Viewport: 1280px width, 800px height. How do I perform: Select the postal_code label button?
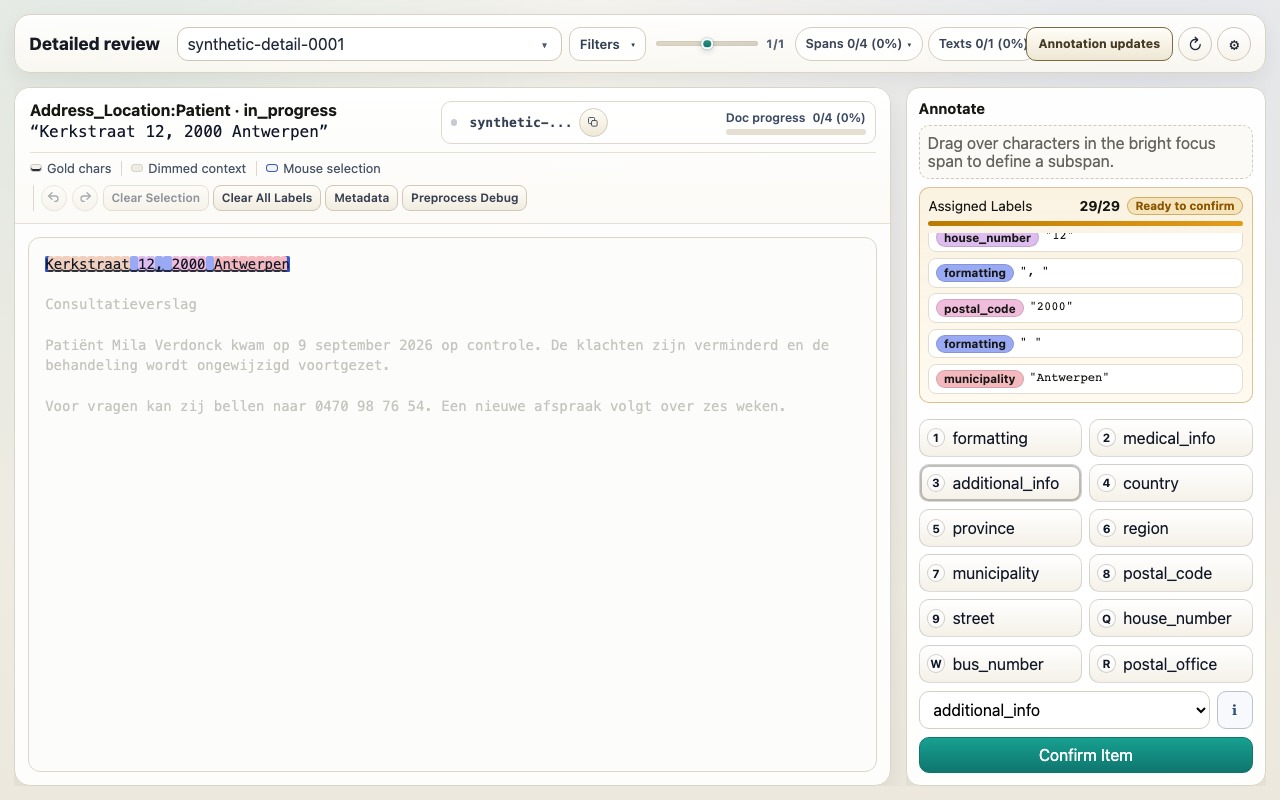(x=1171, y=573)
